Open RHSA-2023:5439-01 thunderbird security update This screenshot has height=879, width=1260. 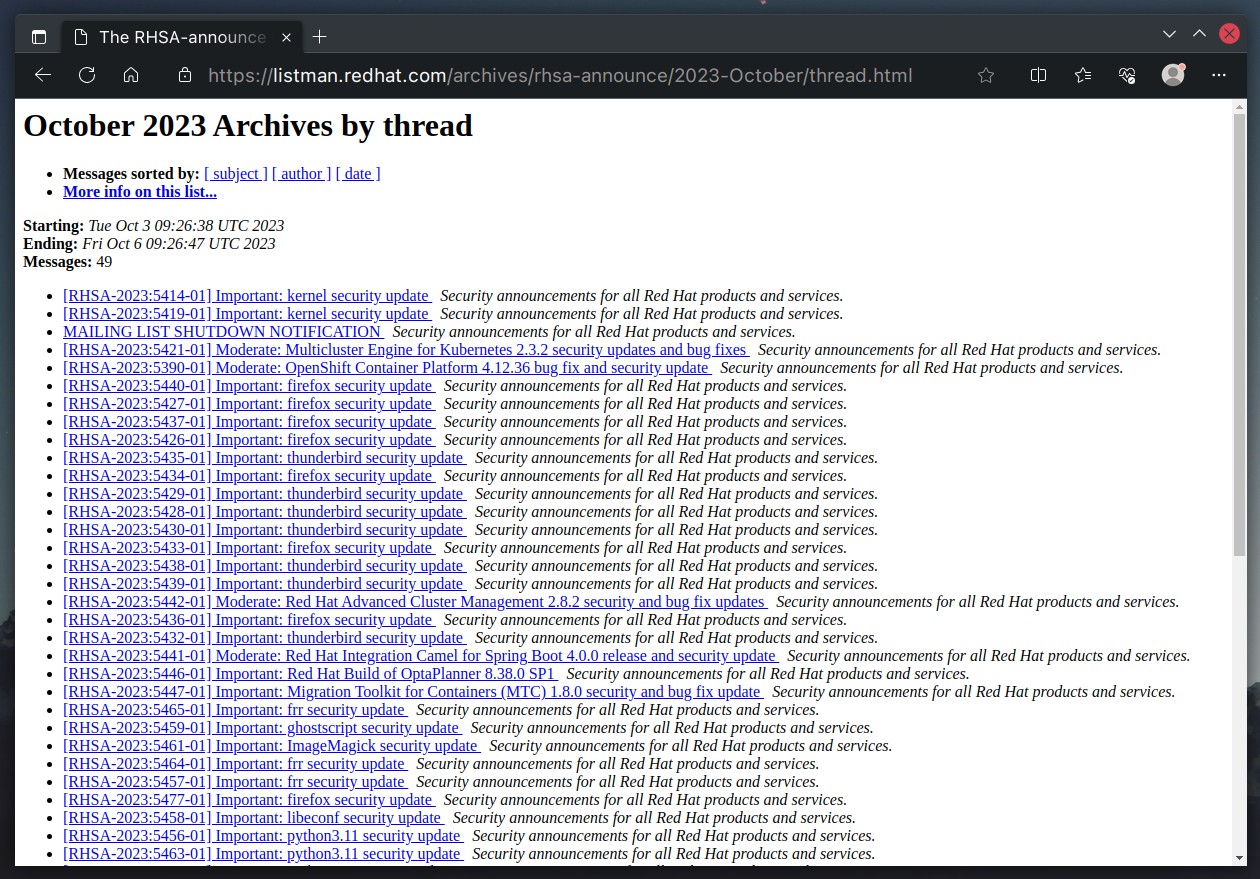265,584
